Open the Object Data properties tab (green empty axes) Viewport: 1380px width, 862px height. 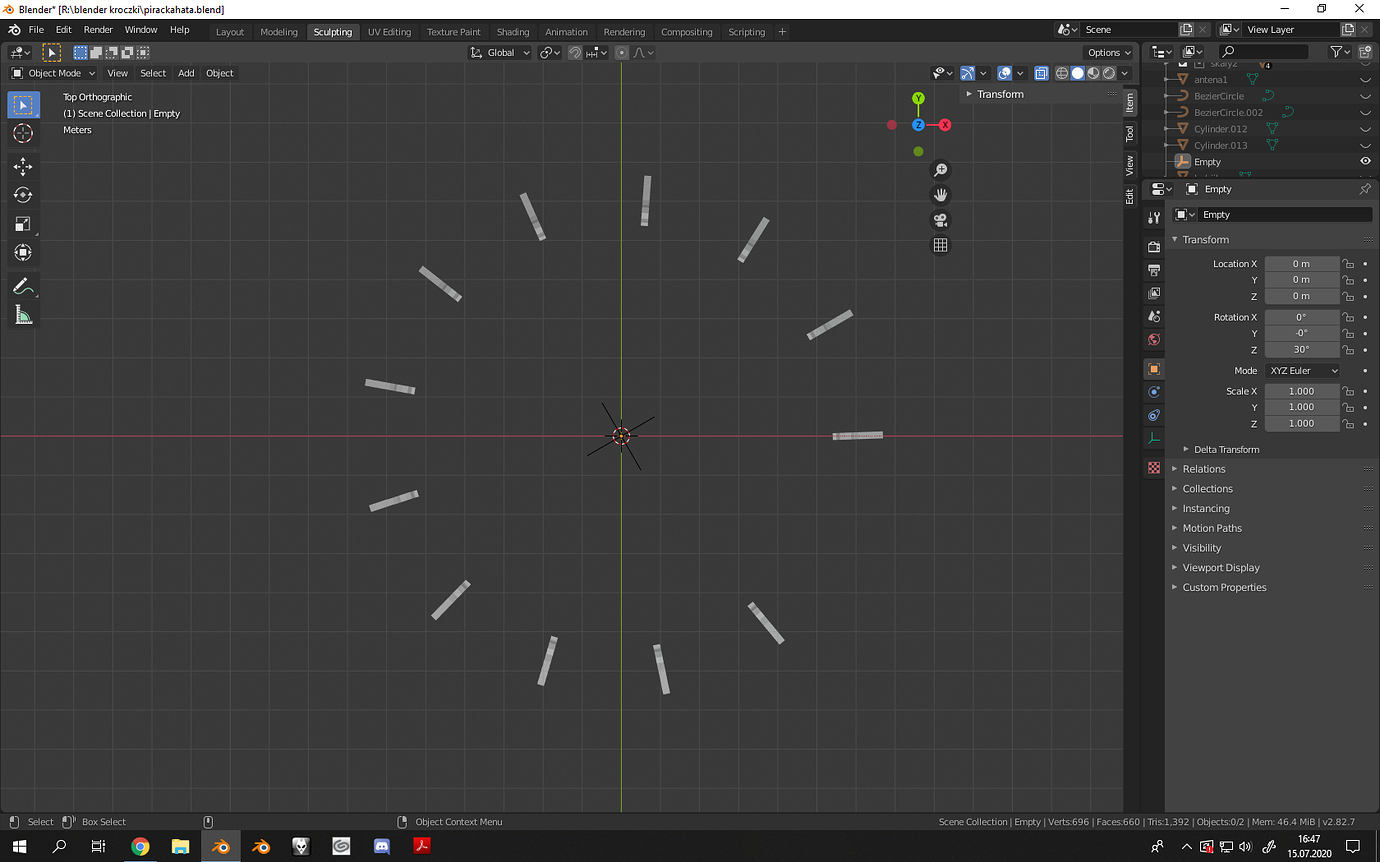[1154, 439]
